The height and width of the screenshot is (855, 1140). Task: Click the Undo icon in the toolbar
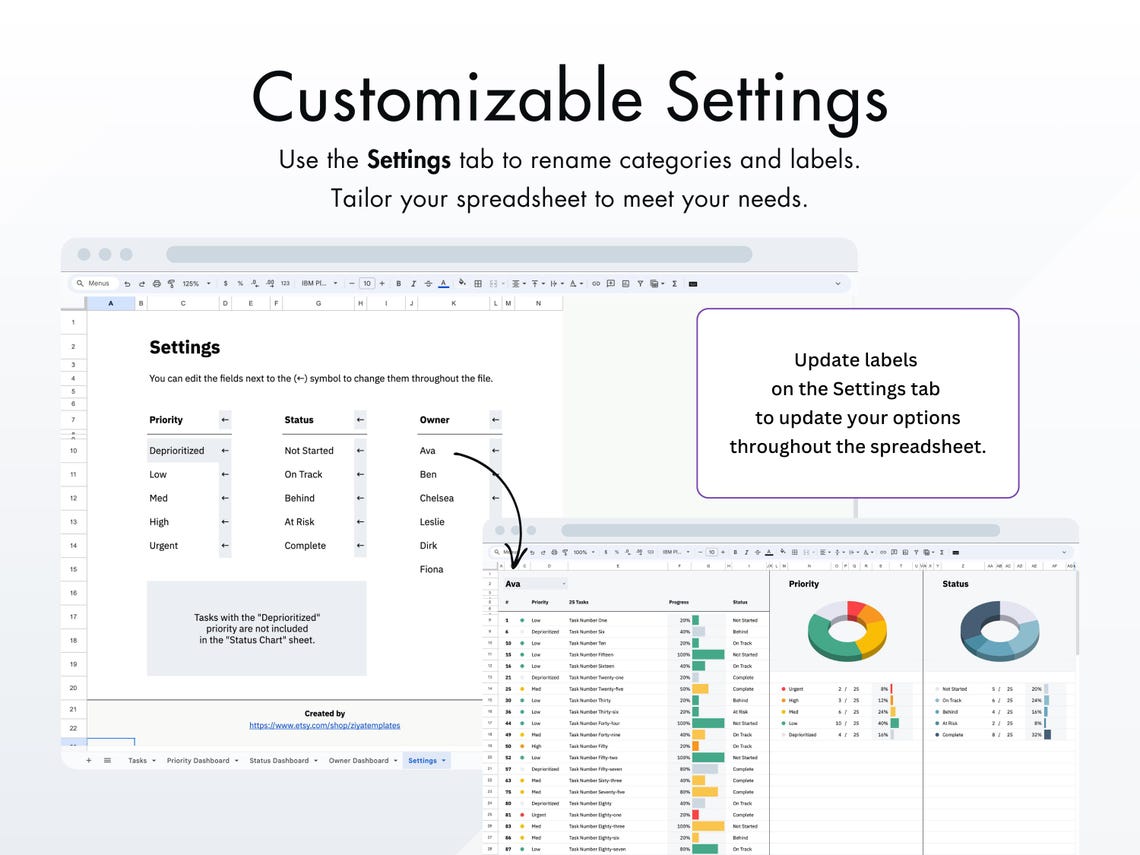tap(128, 283)
